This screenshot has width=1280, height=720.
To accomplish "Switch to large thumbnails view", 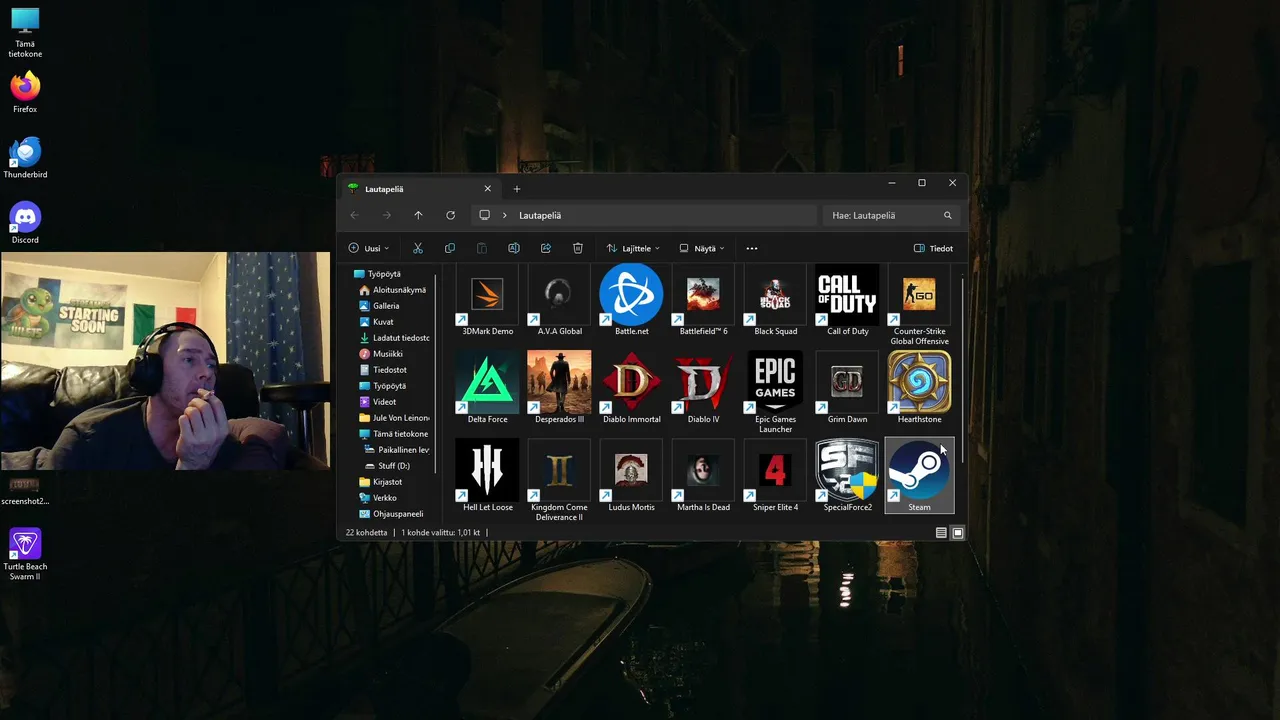I will [x=957, y=533].
